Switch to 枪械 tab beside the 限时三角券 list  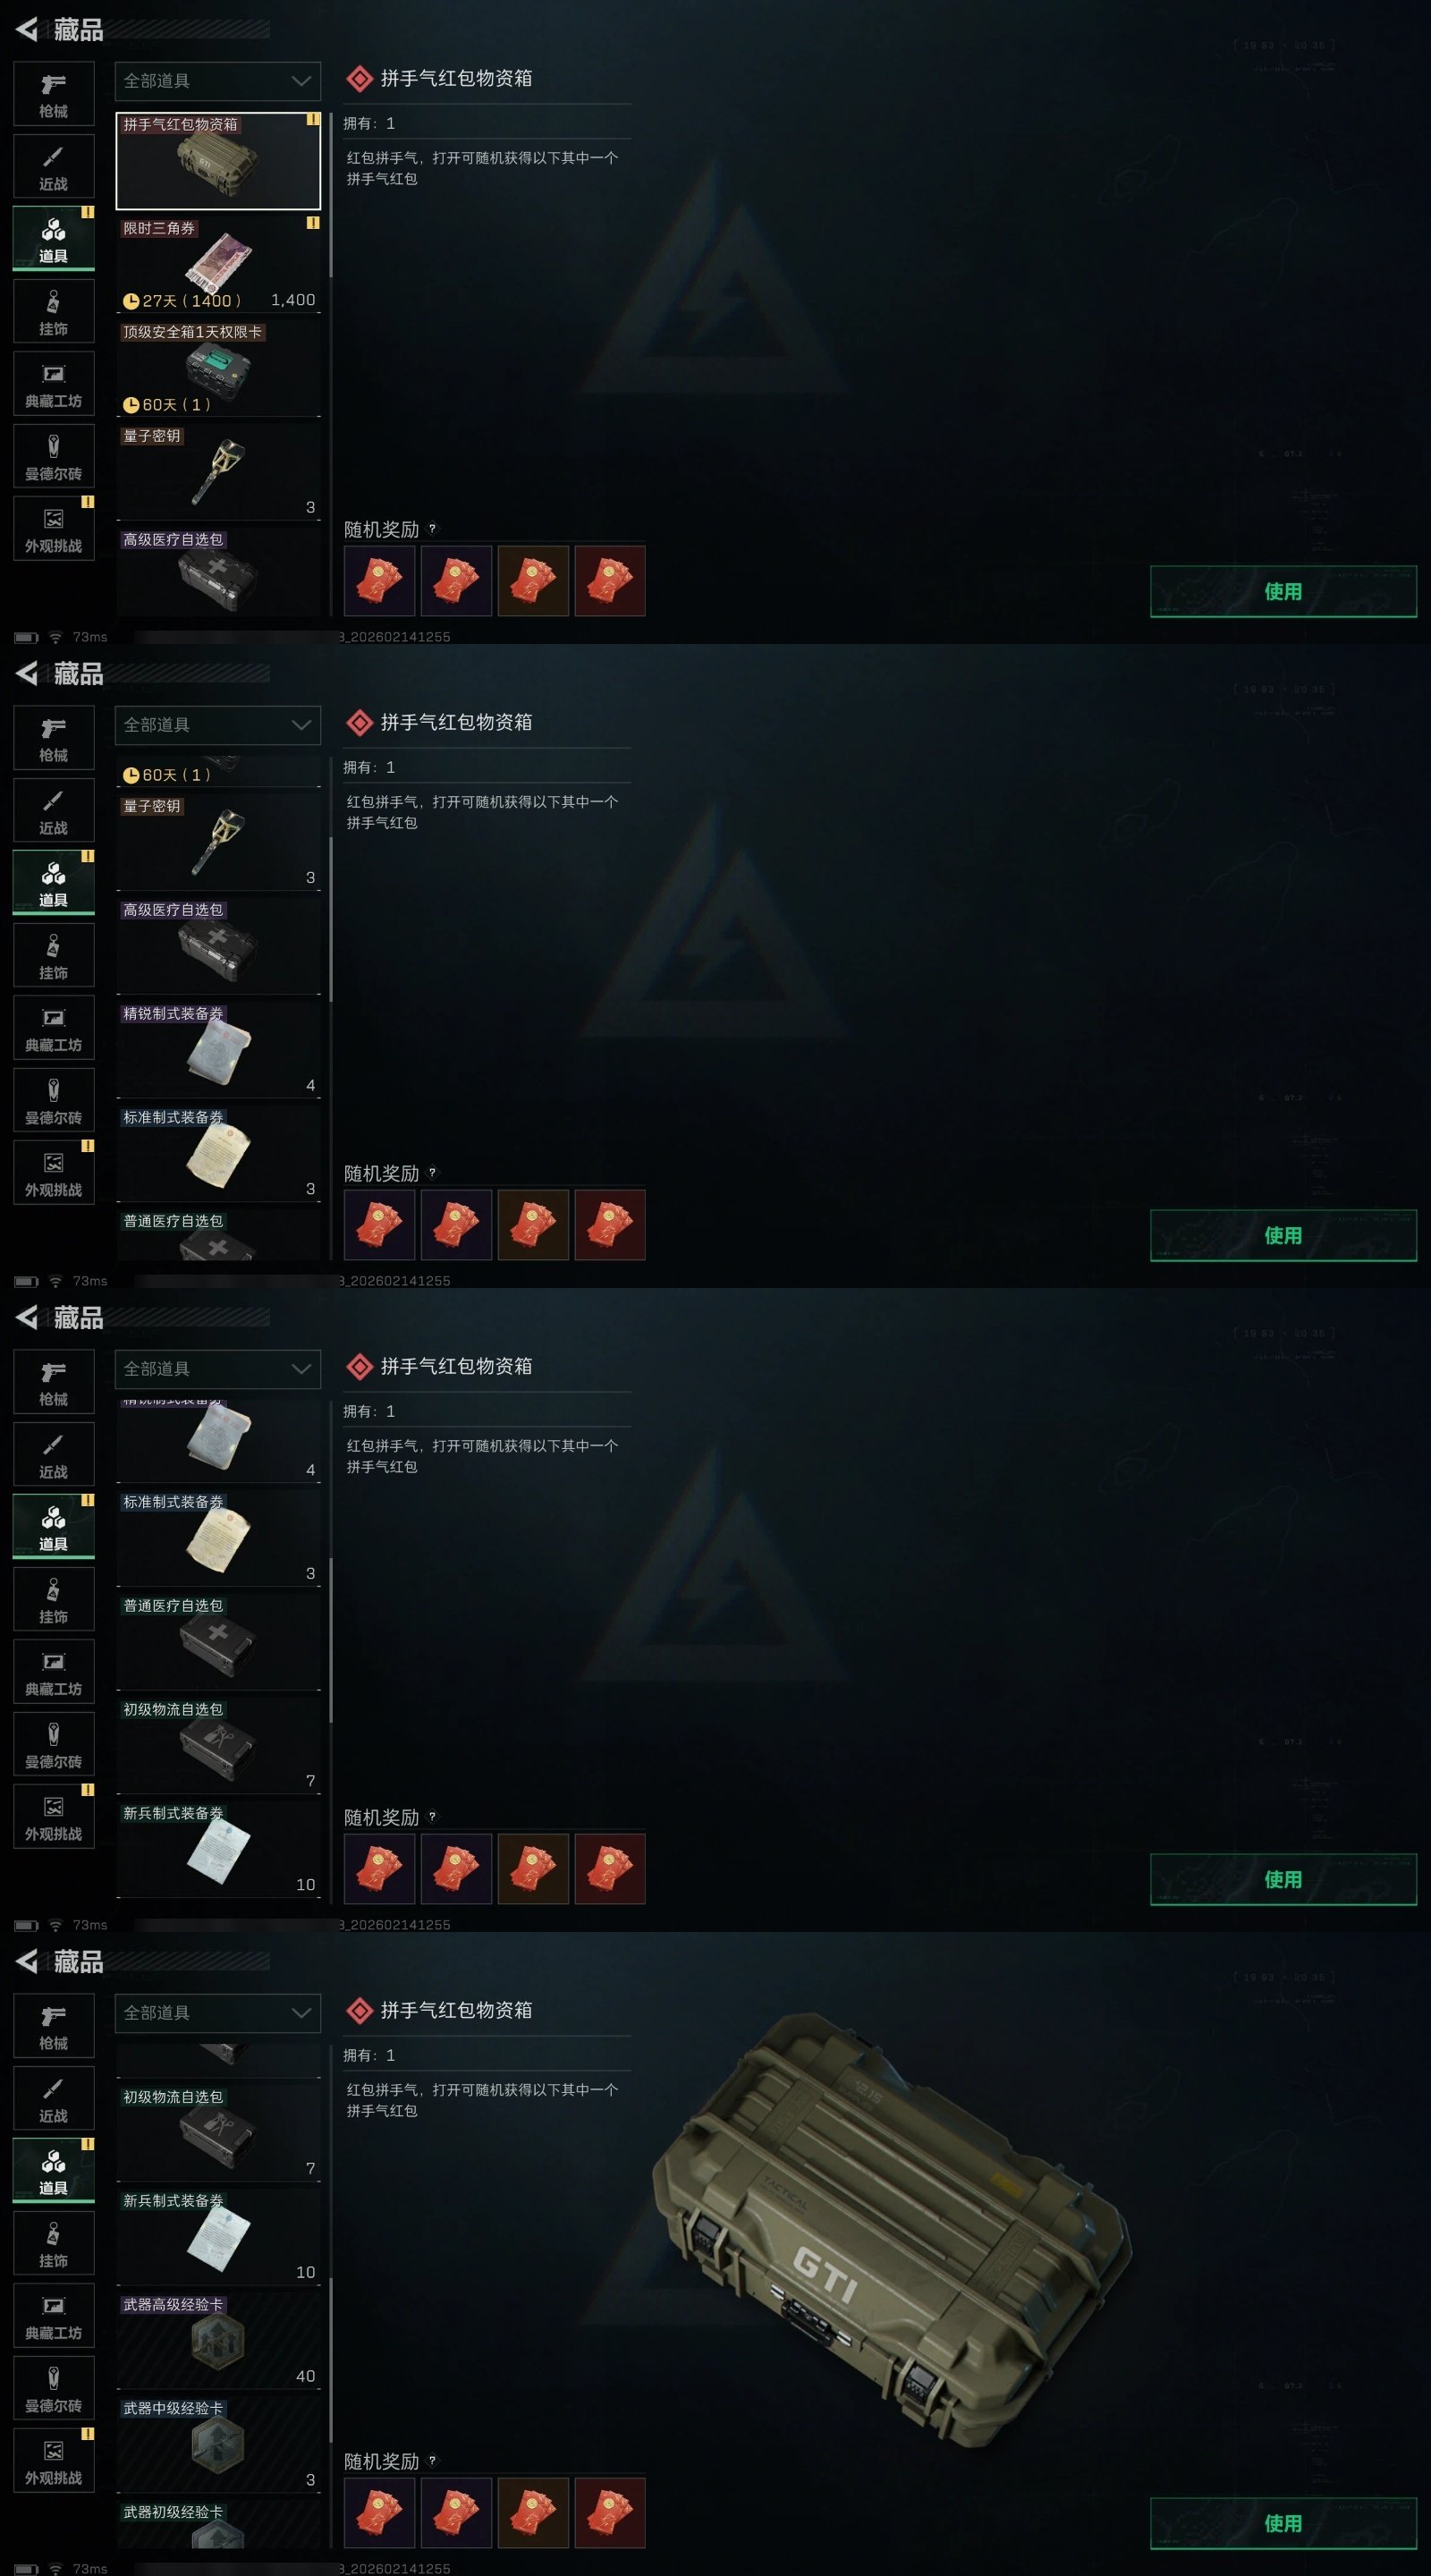[x=54, y=94]
